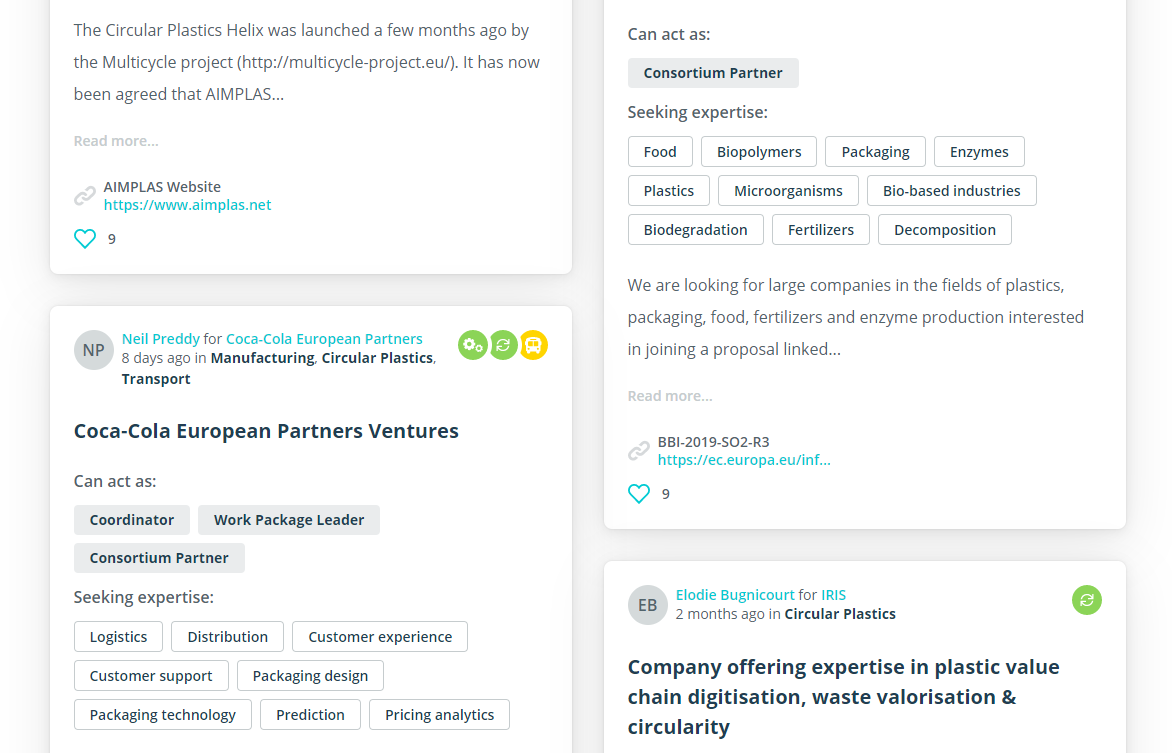The image size is (1172, 753).
Task: Select Consortium Partner tag on Coca-Cola card
Action: (x=159, y=558)
